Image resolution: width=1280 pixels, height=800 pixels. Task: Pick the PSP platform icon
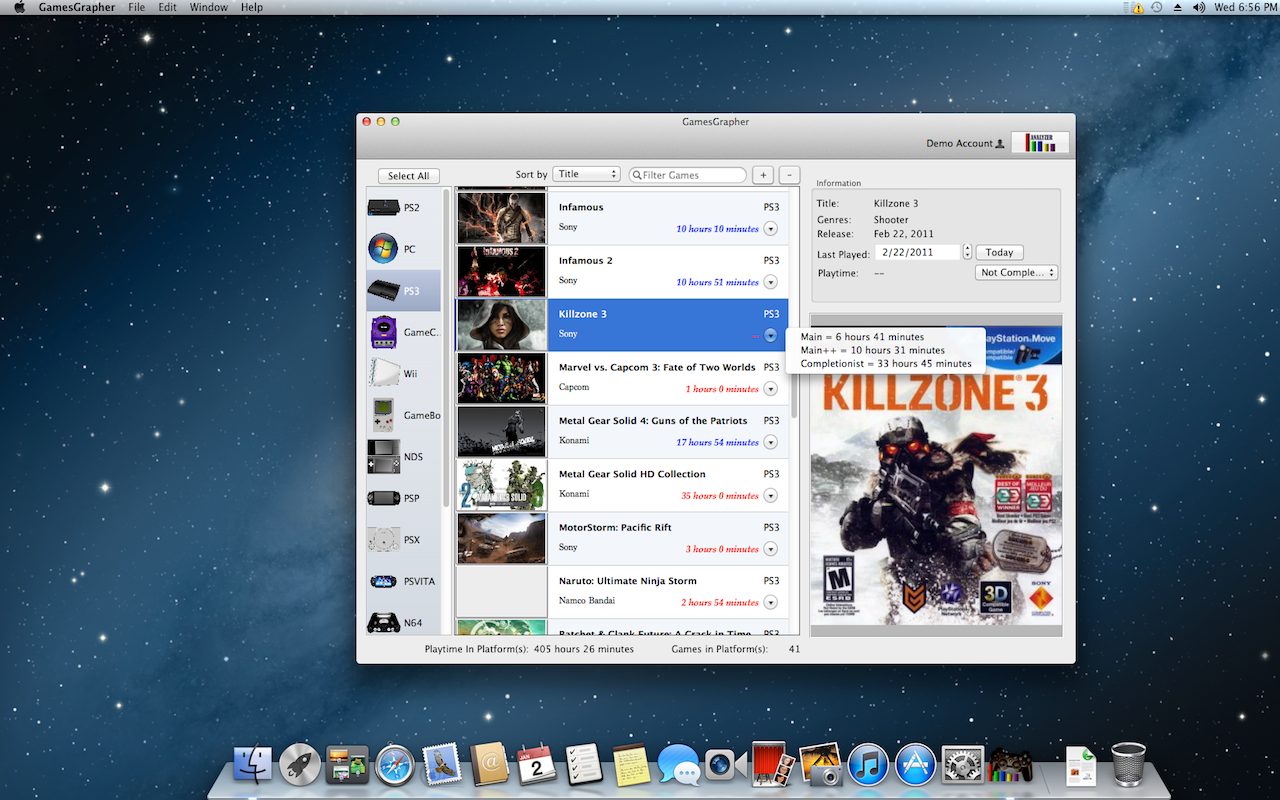tap(383, 498)
